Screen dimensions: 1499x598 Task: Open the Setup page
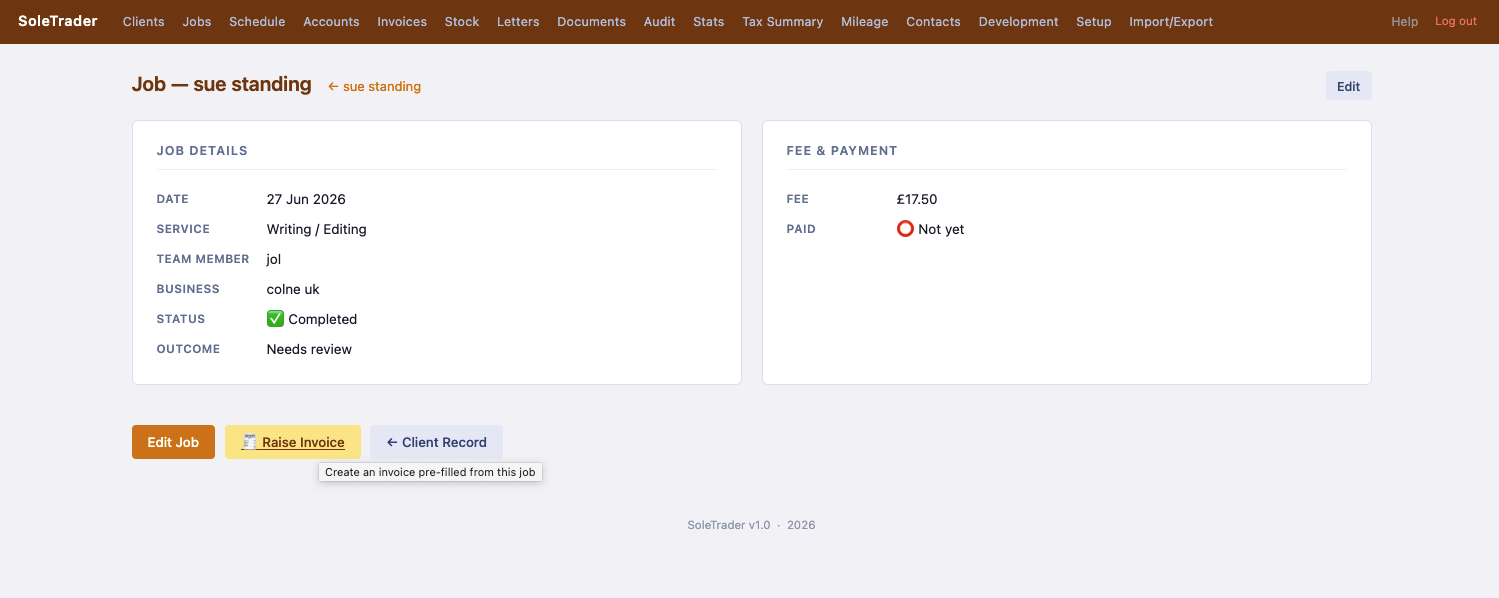coord(1093,22)
